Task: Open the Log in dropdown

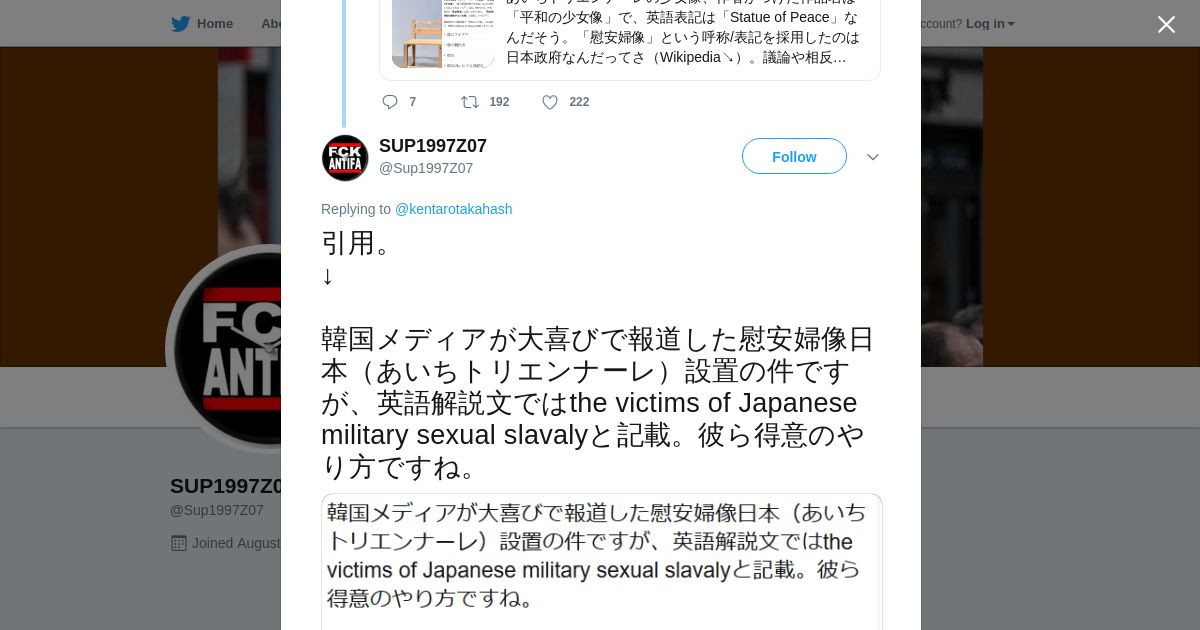Action: pyautogui.click(x=990, y=24)
